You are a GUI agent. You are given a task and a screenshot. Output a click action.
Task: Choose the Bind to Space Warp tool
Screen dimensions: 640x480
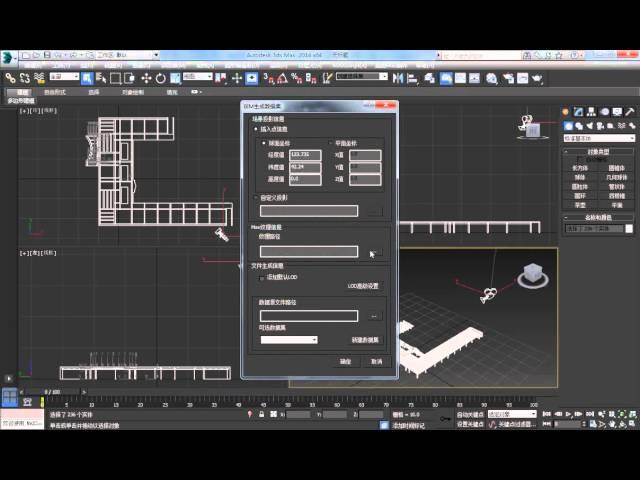(39, 78)
